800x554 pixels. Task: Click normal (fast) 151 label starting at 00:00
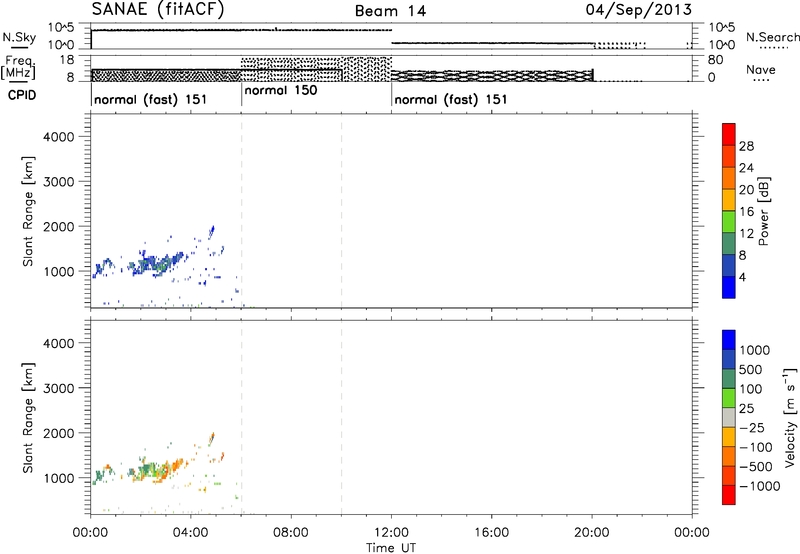pyautogui.click(x=151, y=99)
